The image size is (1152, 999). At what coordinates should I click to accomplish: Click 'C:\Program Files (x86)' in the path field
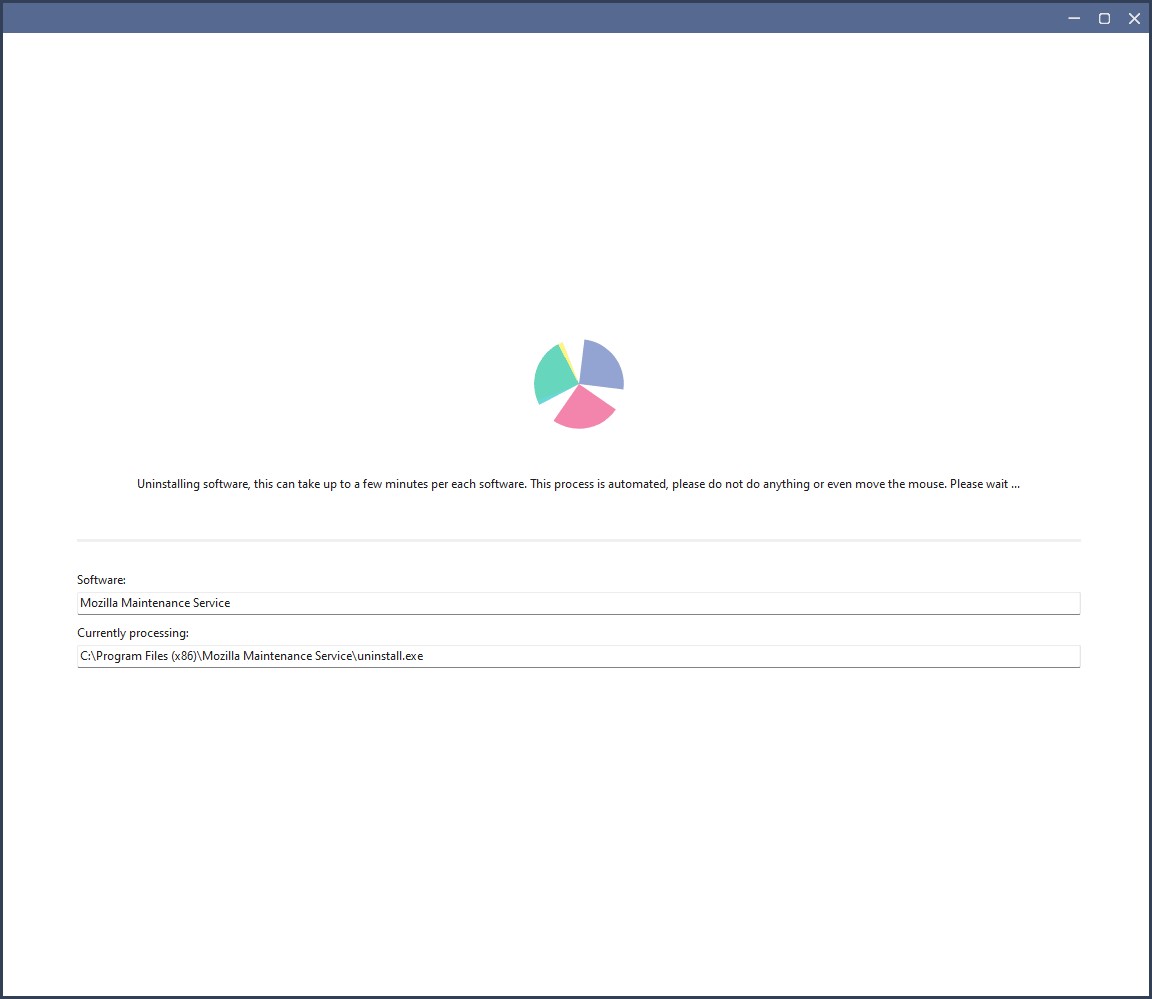(x=138, y=656)
